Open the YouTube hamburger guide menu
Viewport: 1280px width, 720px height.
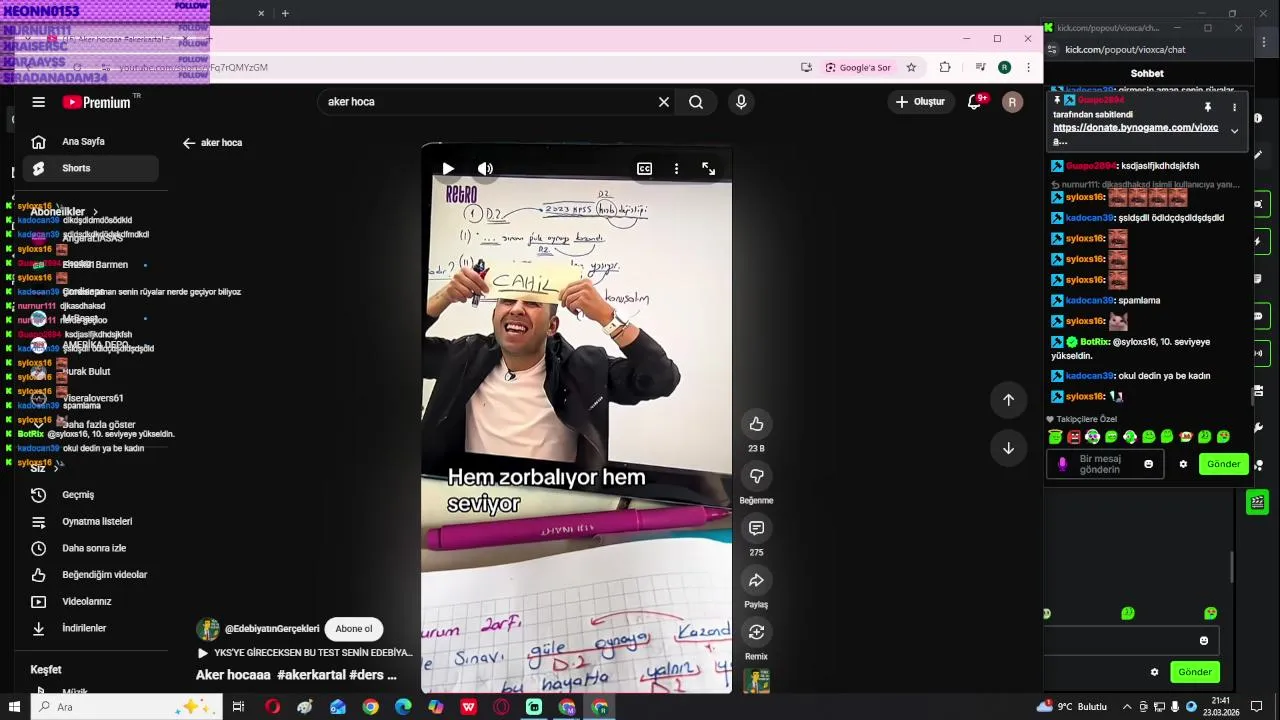pos(38,102)
